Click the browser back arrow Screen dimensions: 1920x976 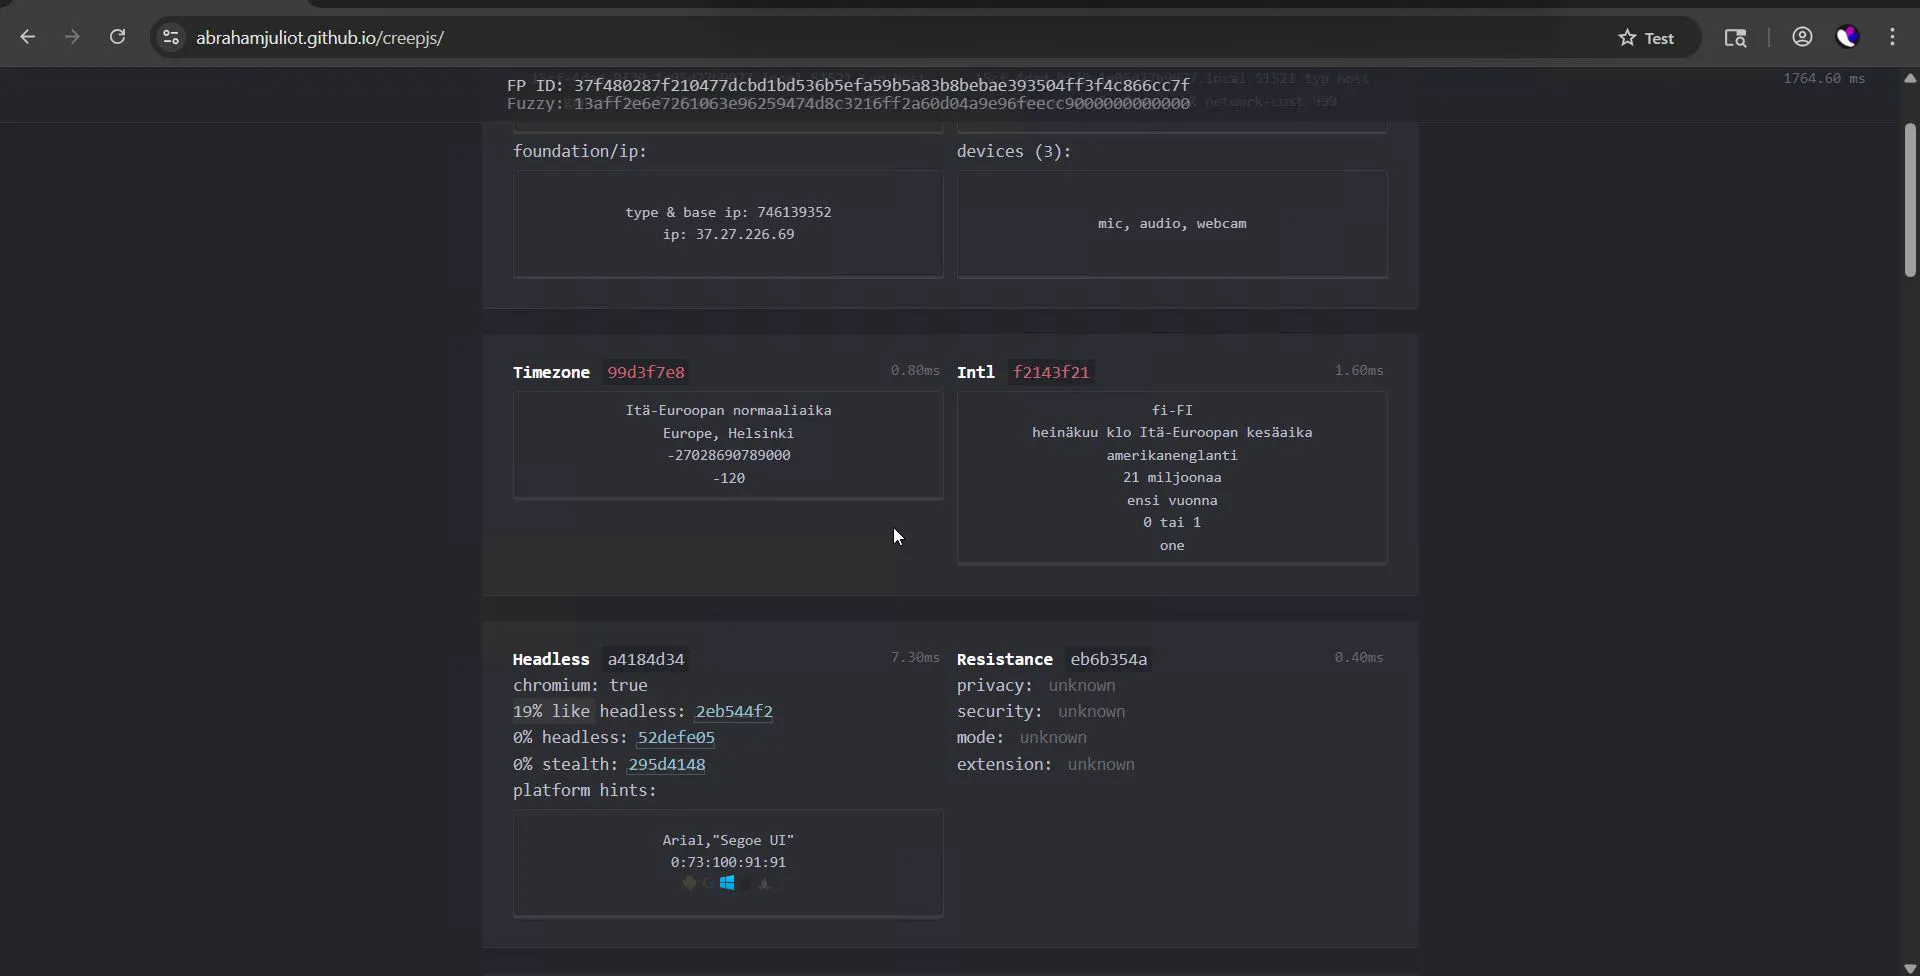28,37
